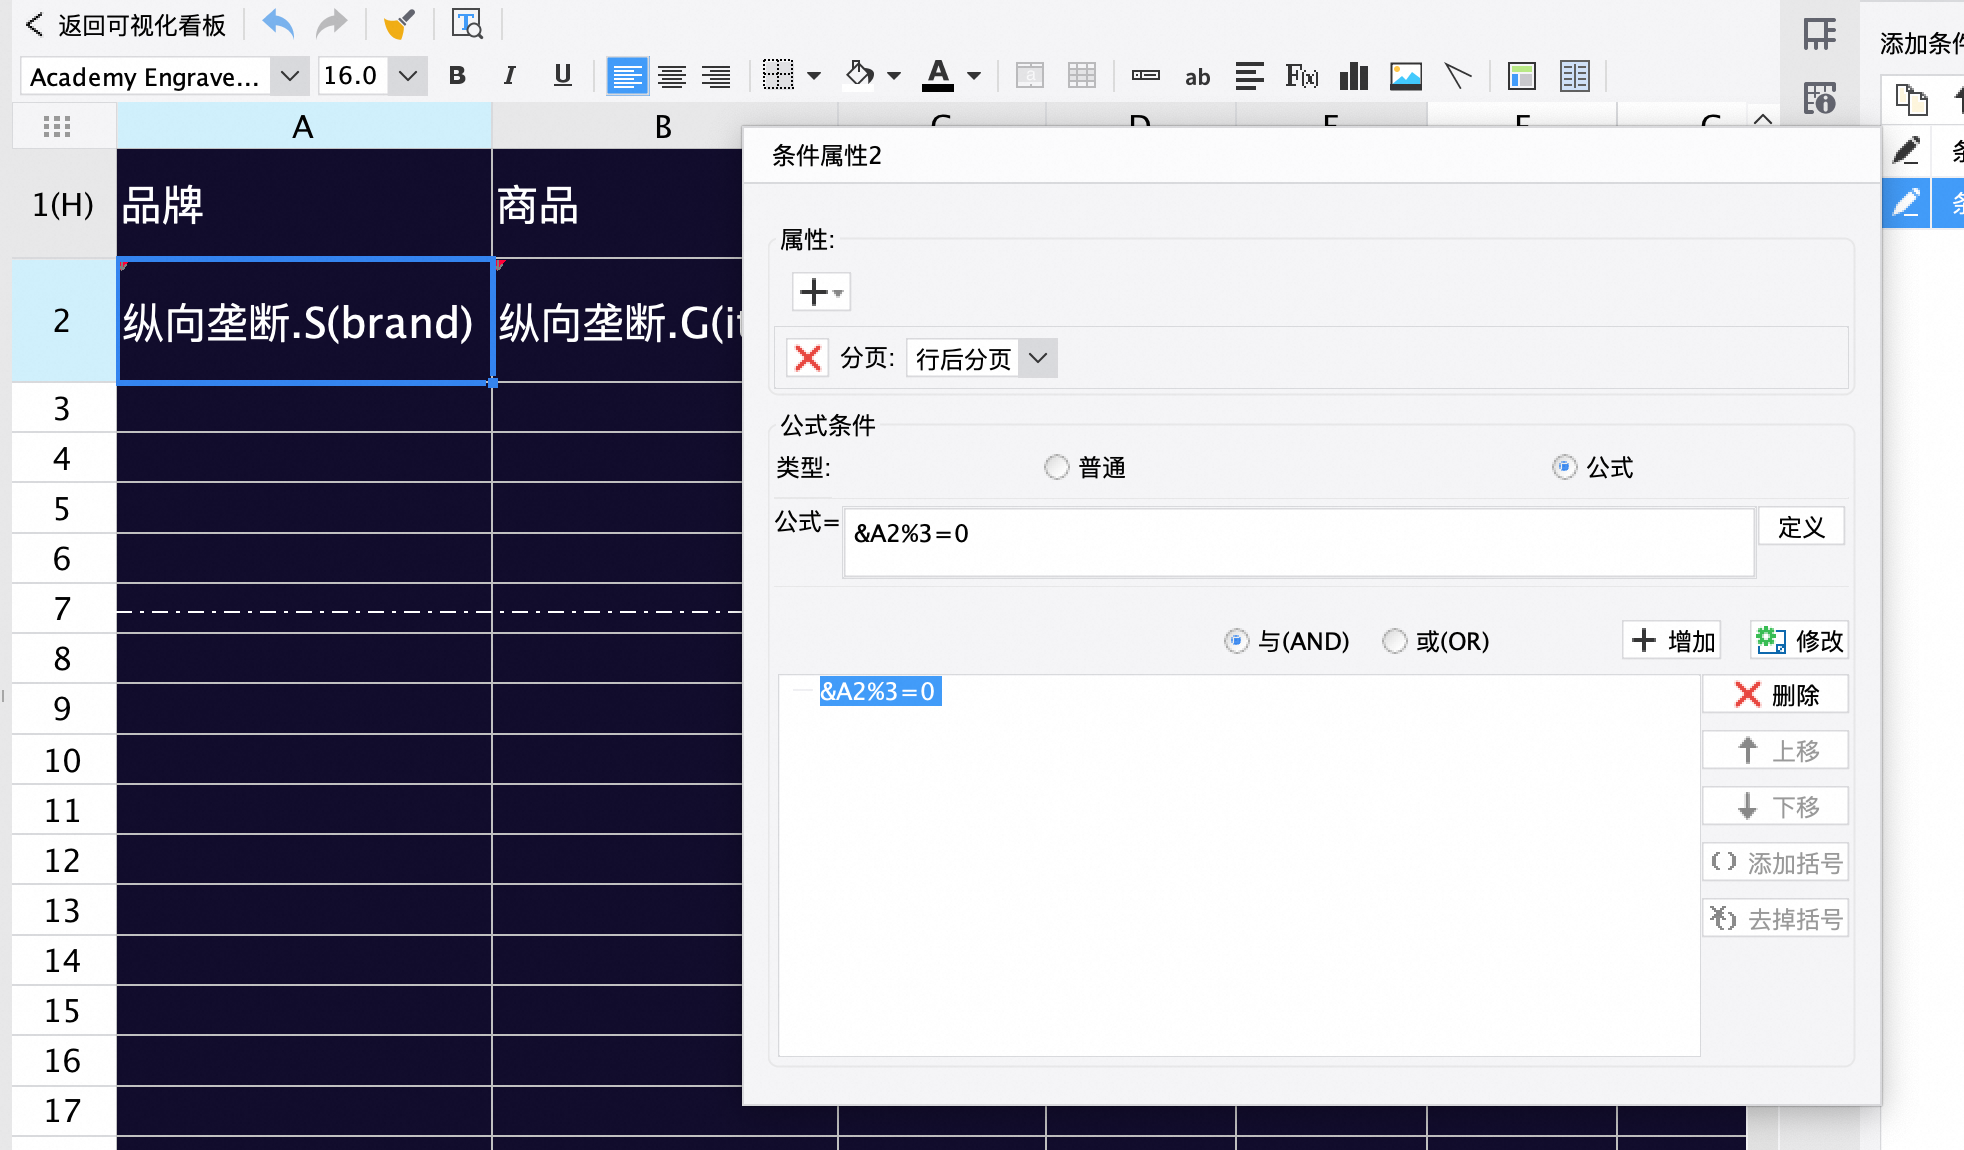This screenshot has width=1964, height=1150.
Task: Click the floating element layout icon
Action: (1522, 76)
